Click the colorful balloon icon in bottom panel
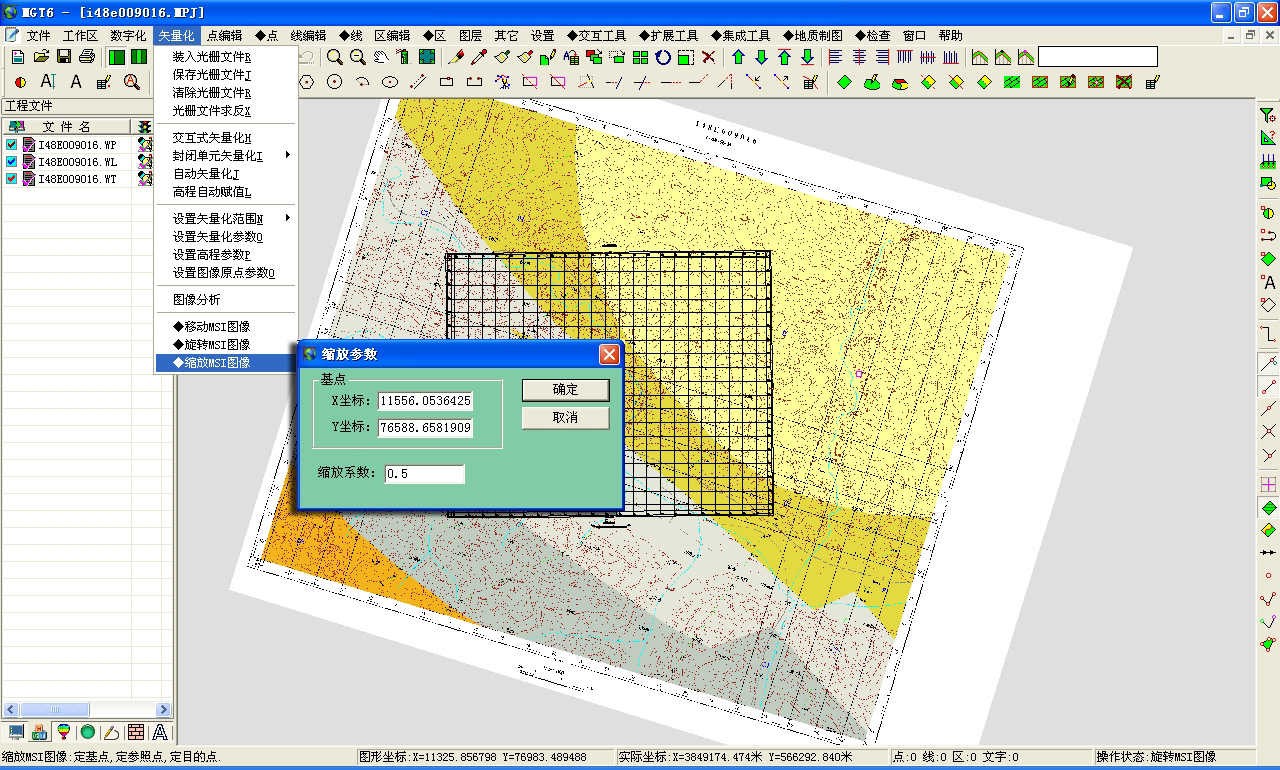Screen dimensions: 1280x770 (x=64, y=733)
